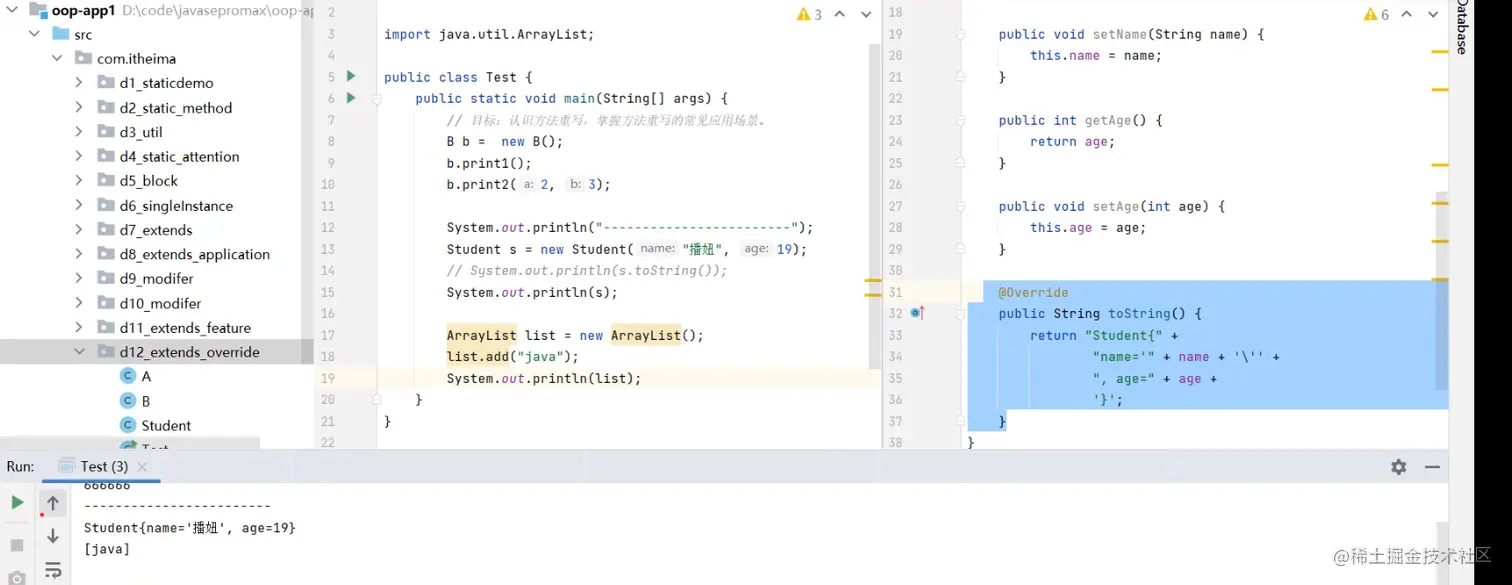Viewport: 1512px width, 585px height.
Task: Select class A in project tree
Action: tap(146, 376)
